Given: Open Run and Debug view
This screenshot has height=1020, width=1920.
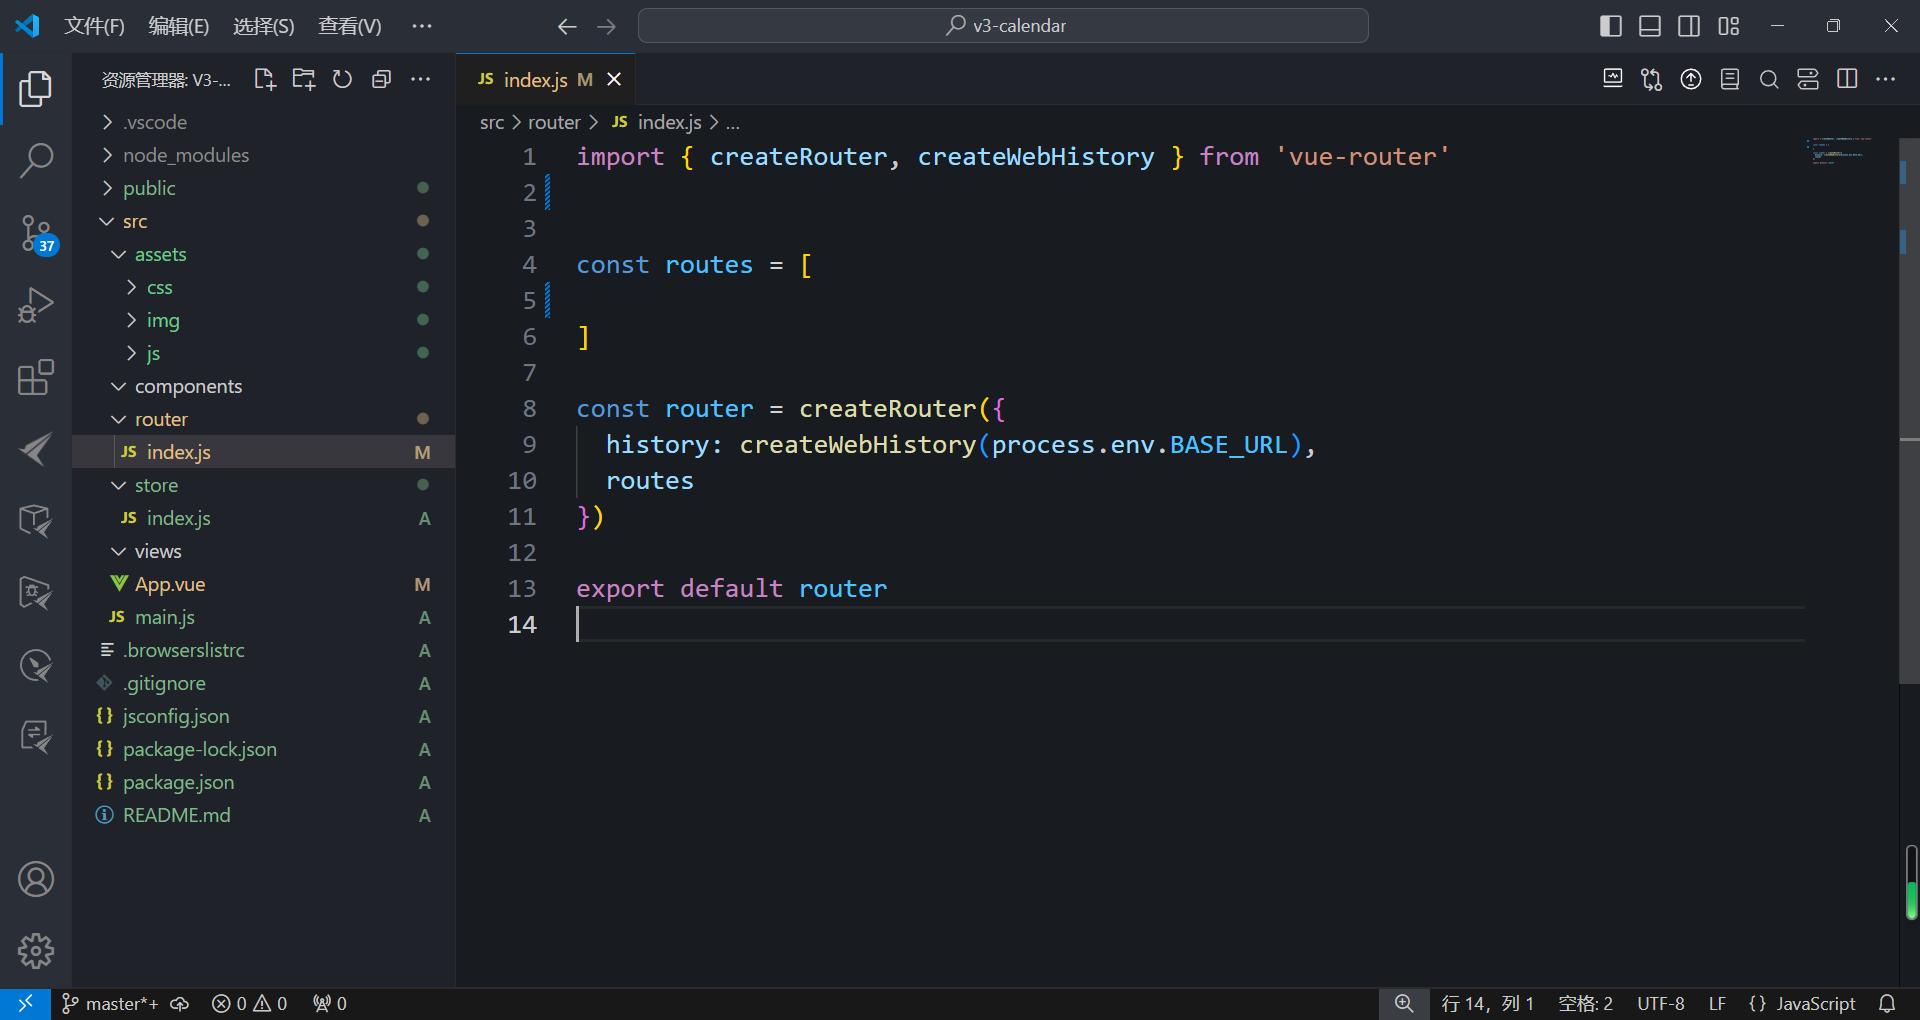Looking at the screenshot, I should (x=36, y=305).
